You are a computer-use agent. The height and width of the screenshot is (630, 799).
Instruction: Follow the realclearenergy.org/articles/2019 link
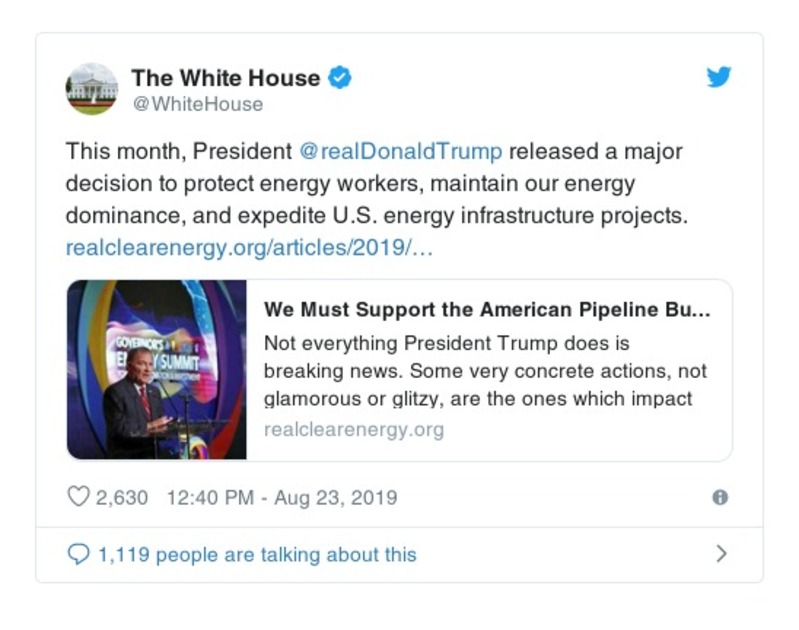pos(249,248)
